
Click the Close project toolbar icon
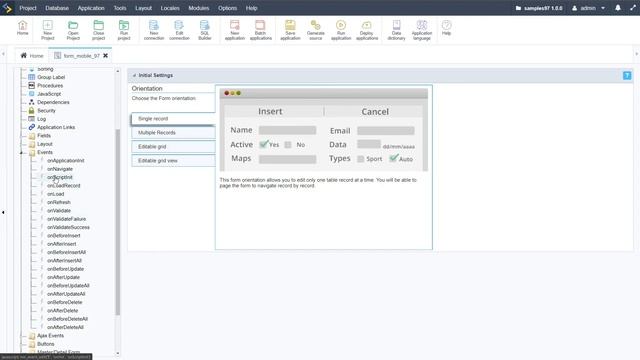98,30
